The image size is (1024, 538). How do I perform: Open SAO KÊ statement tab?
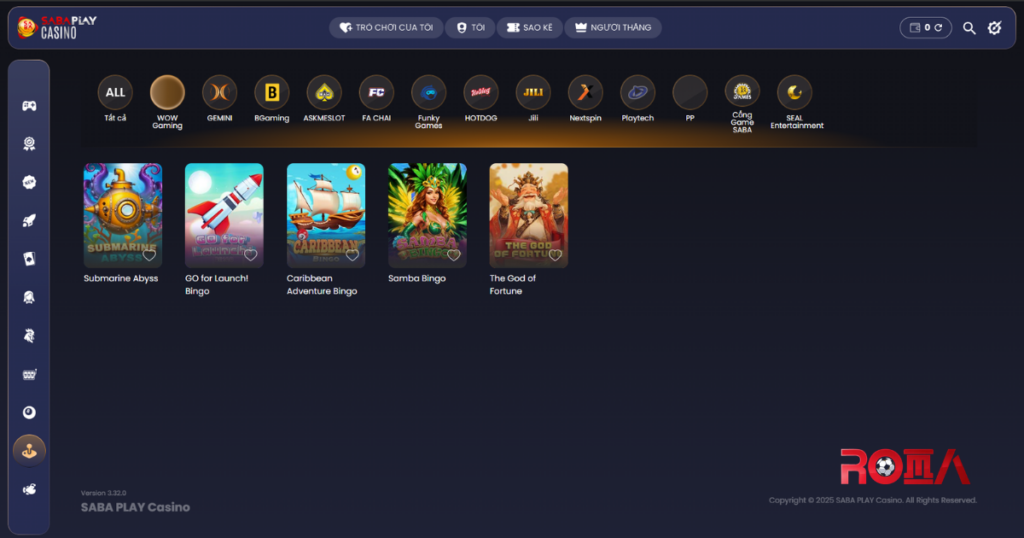529,27
